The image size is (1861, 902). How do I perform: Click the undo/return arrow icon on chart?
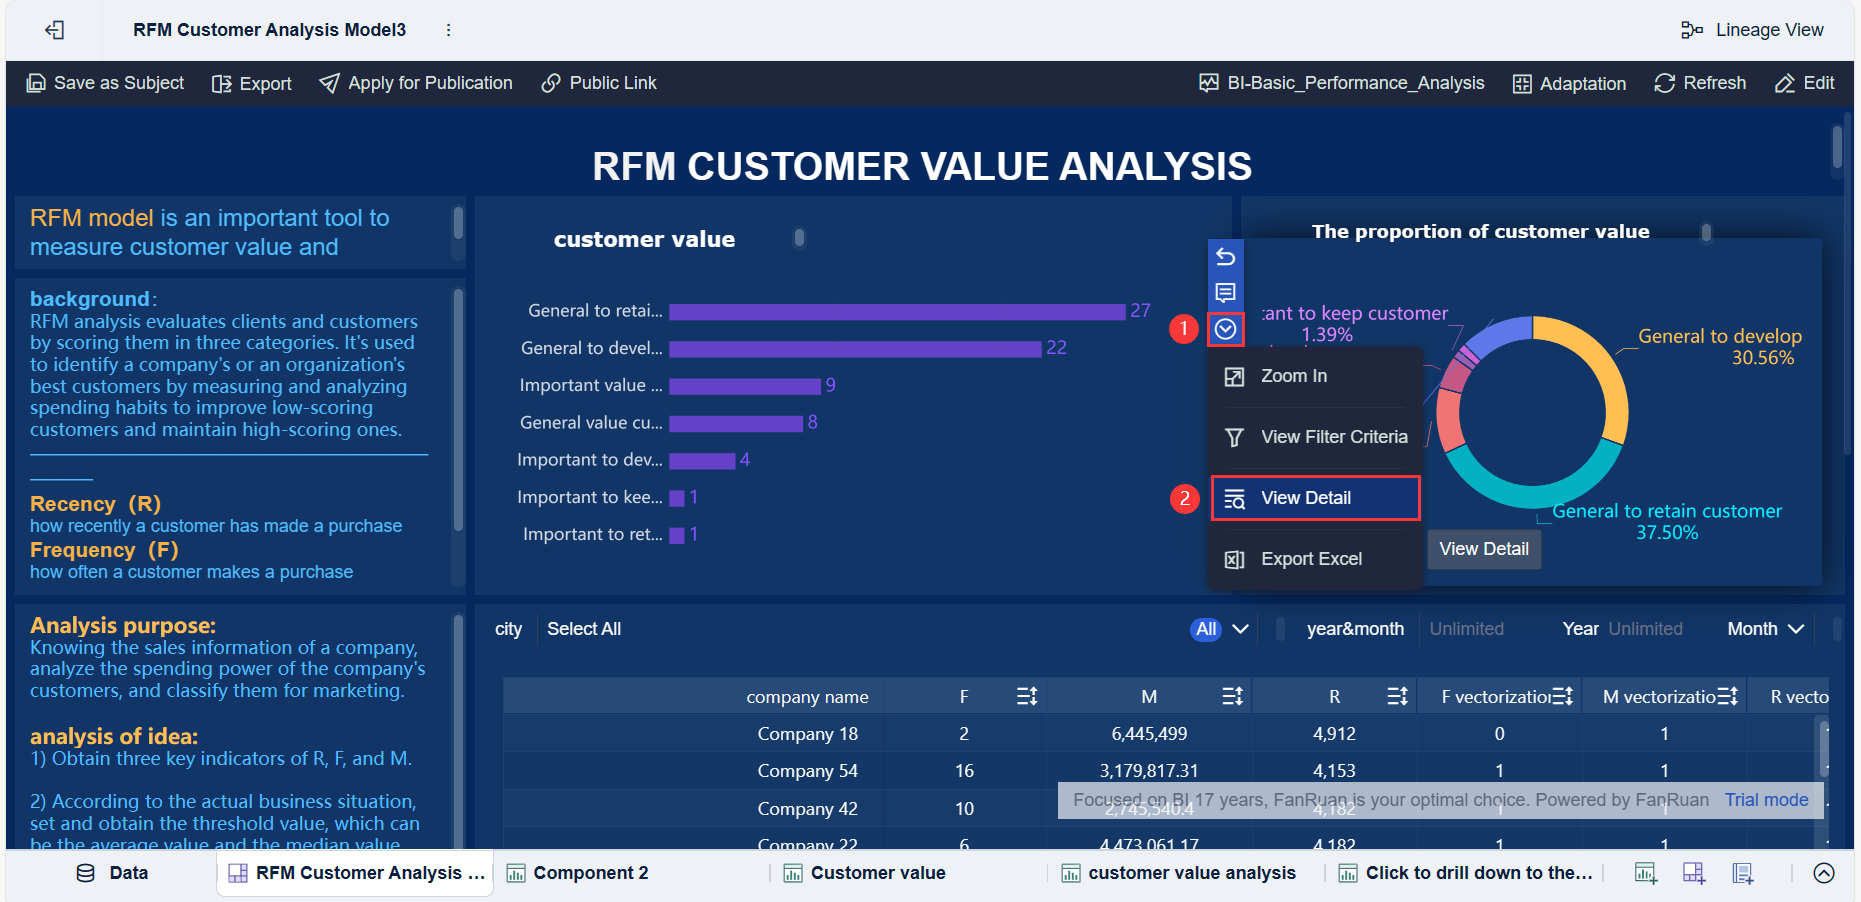click(x=1225, y=257)
